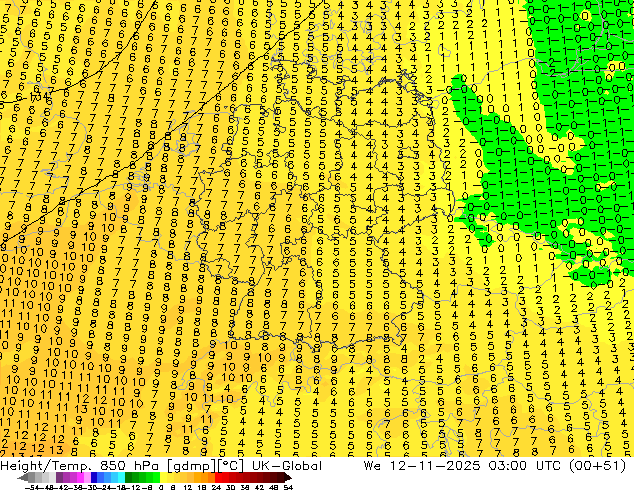The width and height of the screenshot is (634, 490).
Task: Click the bright red legend swatch at 24
Action: [218, 477]
